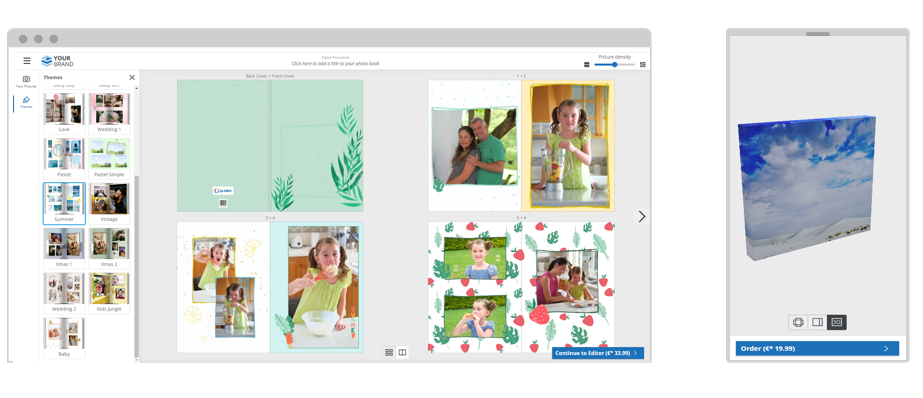This screenshot has width=923, height=398.
Task: Choose the Wedding 1 theme thumbnail
Action: click(109, 113)
